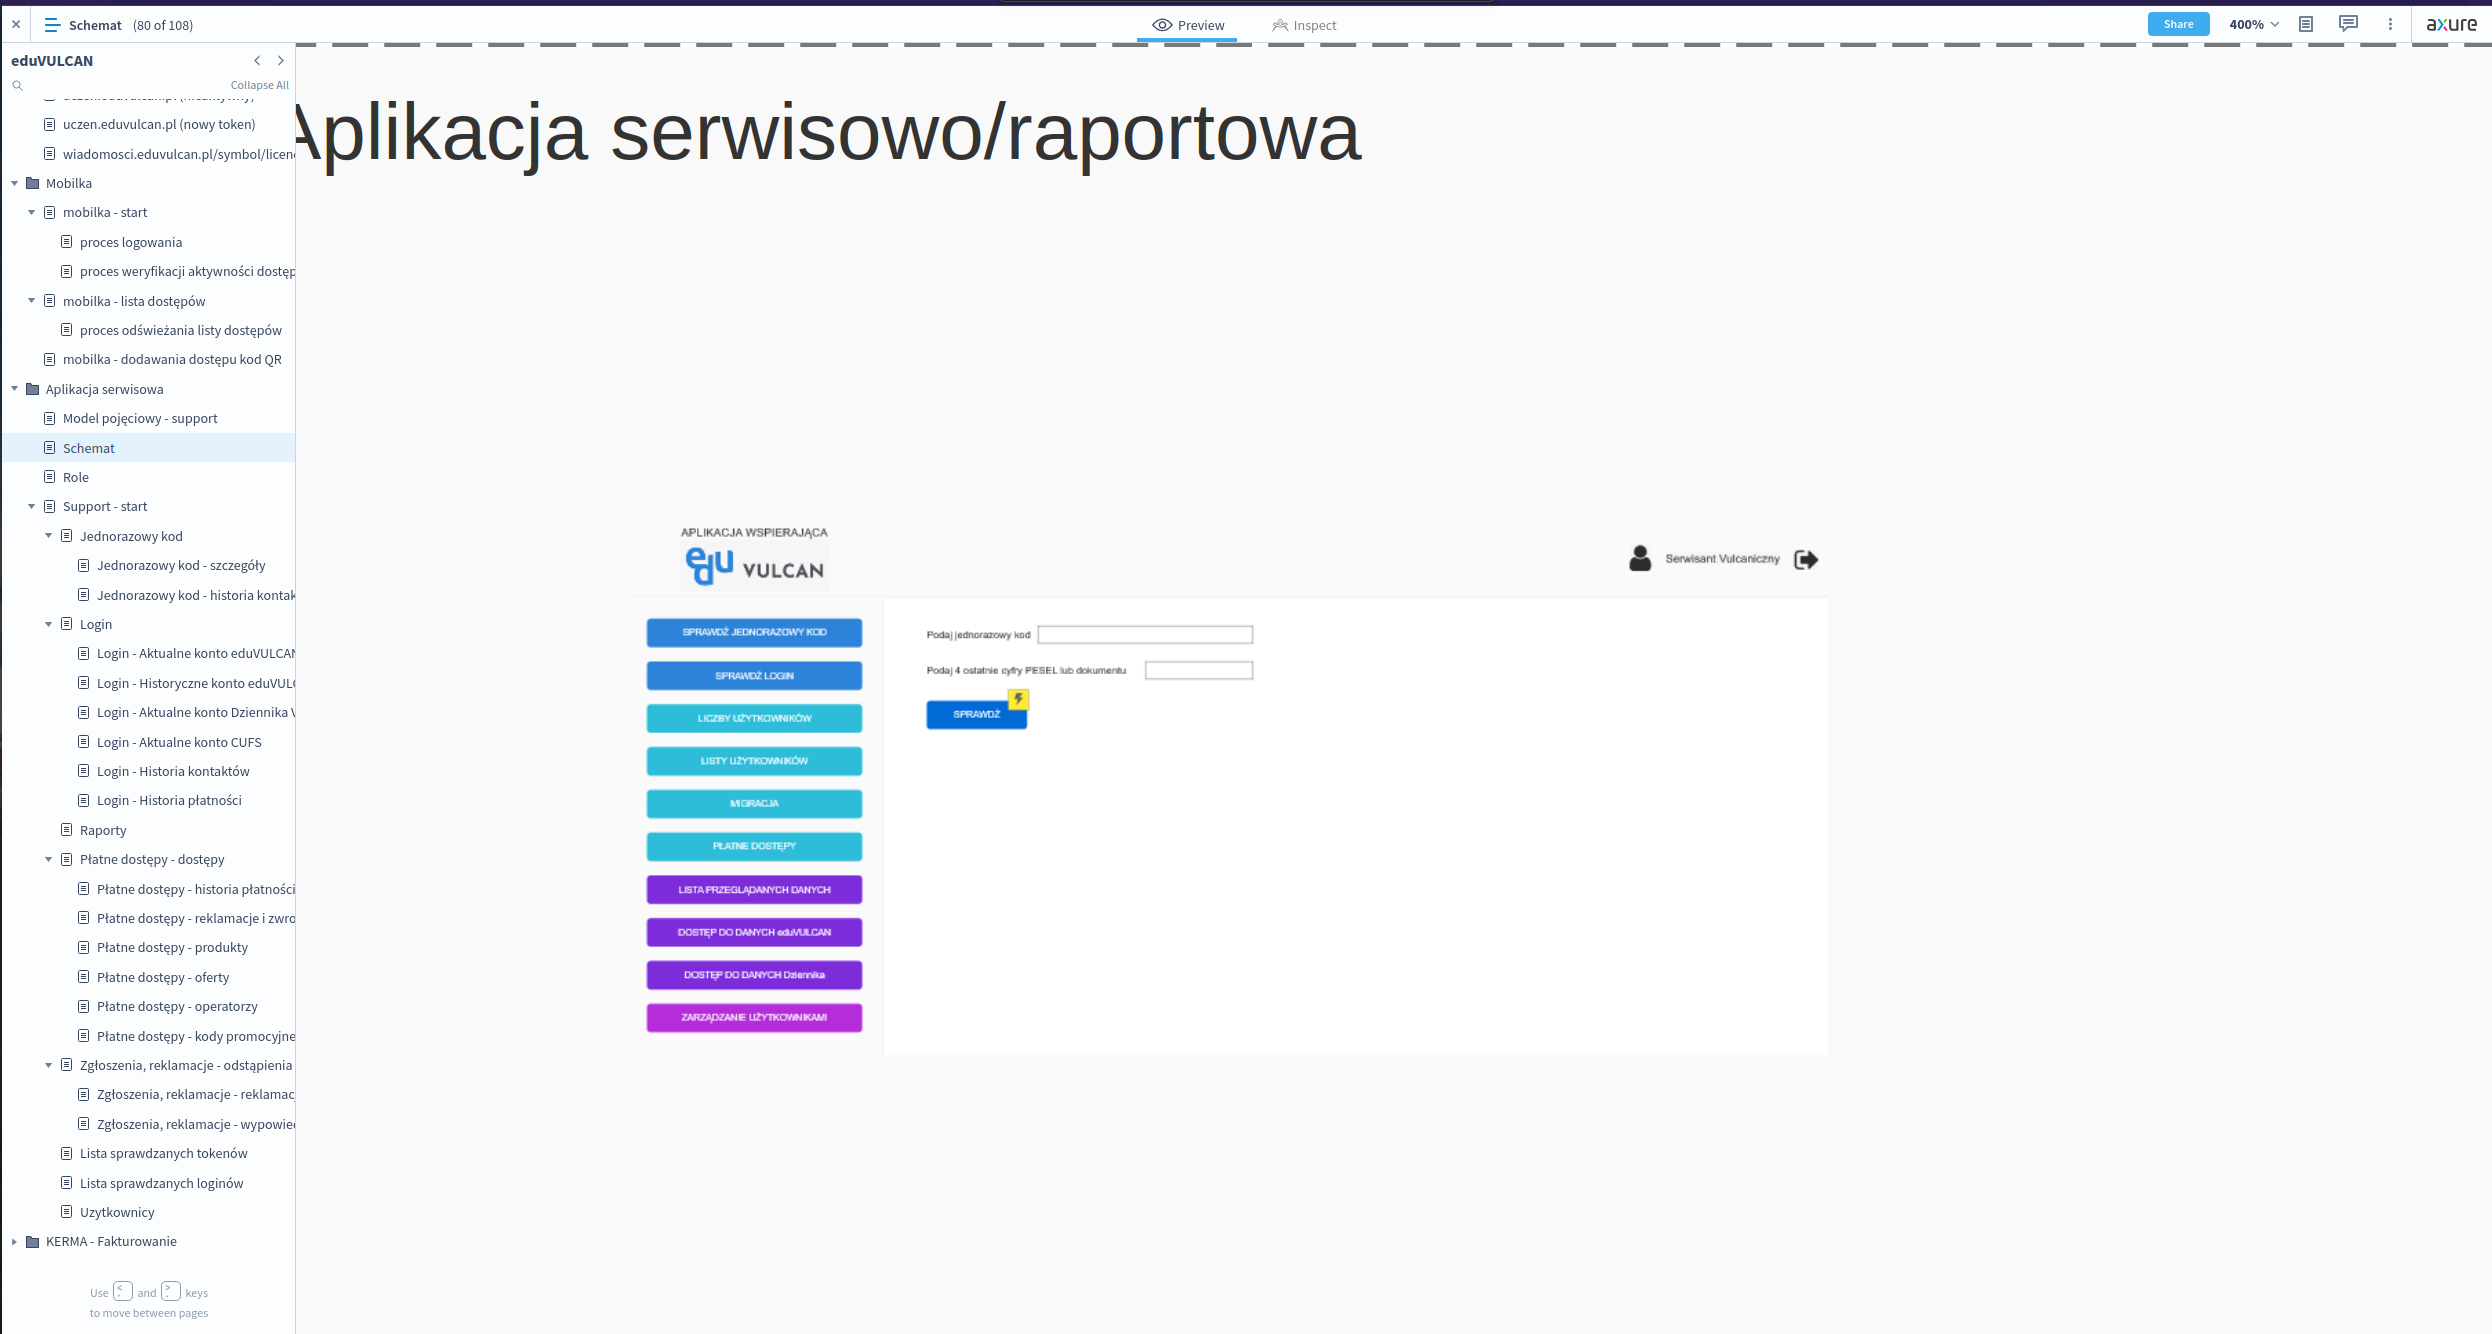Go to next page arrow
The width and height of the screenshot is (2492, 1334).
pyautogui.click(x=281, y=61)
